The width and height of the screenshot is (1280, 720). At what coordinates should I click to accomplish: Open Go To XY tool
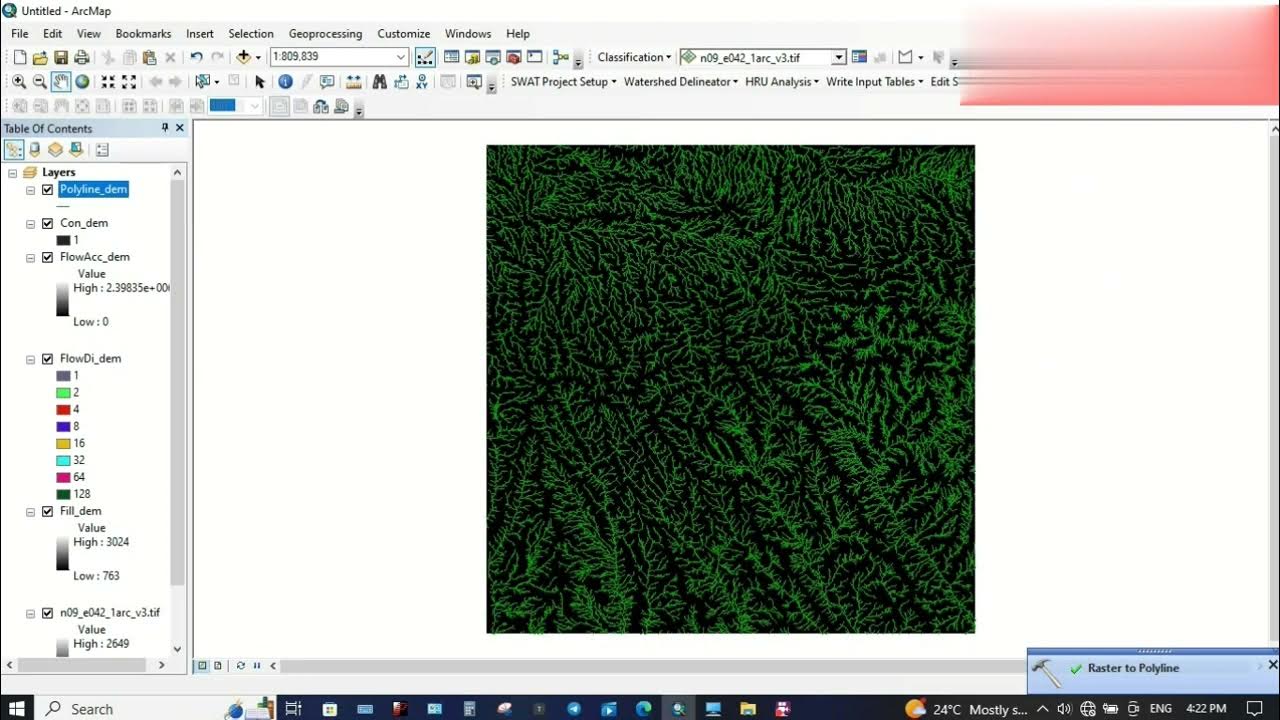(x=422, y=82)
